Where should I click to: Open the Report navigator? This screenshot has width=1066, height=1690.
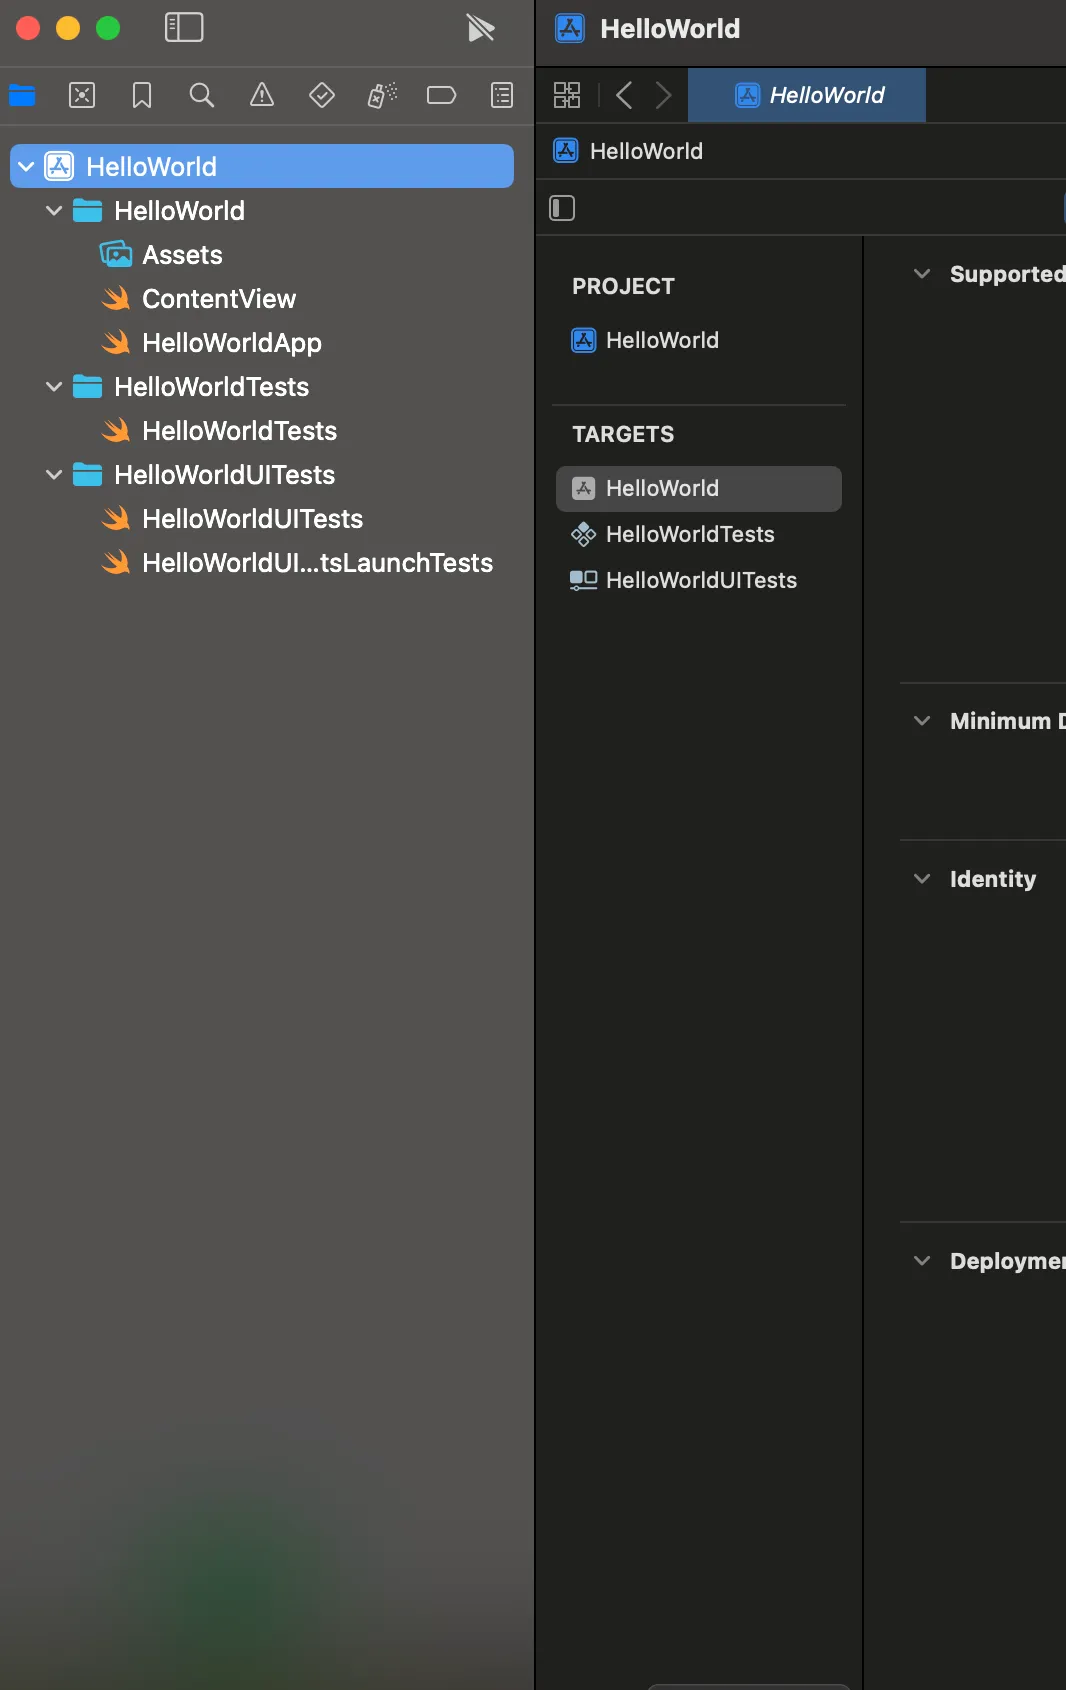(502, 95)
